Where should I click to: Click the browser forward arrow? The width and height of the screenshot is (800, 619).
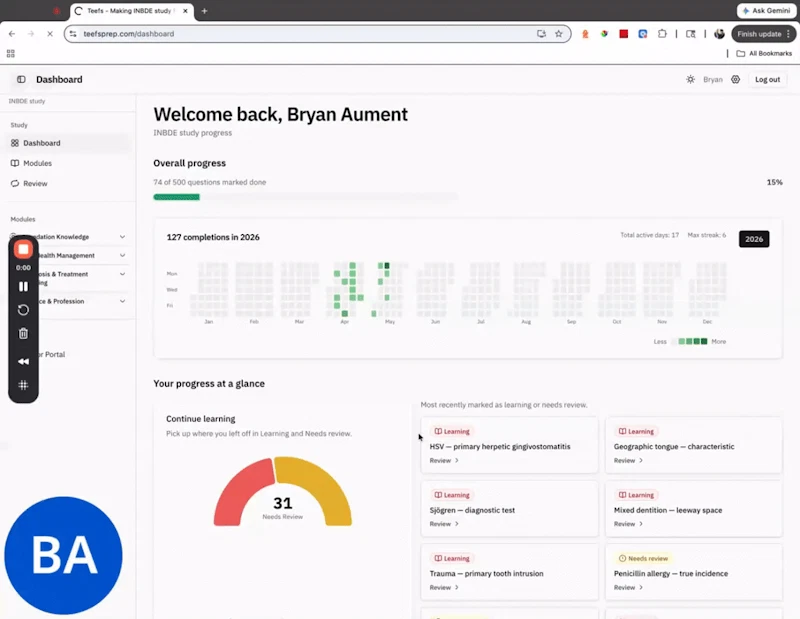tap(31, 34)
